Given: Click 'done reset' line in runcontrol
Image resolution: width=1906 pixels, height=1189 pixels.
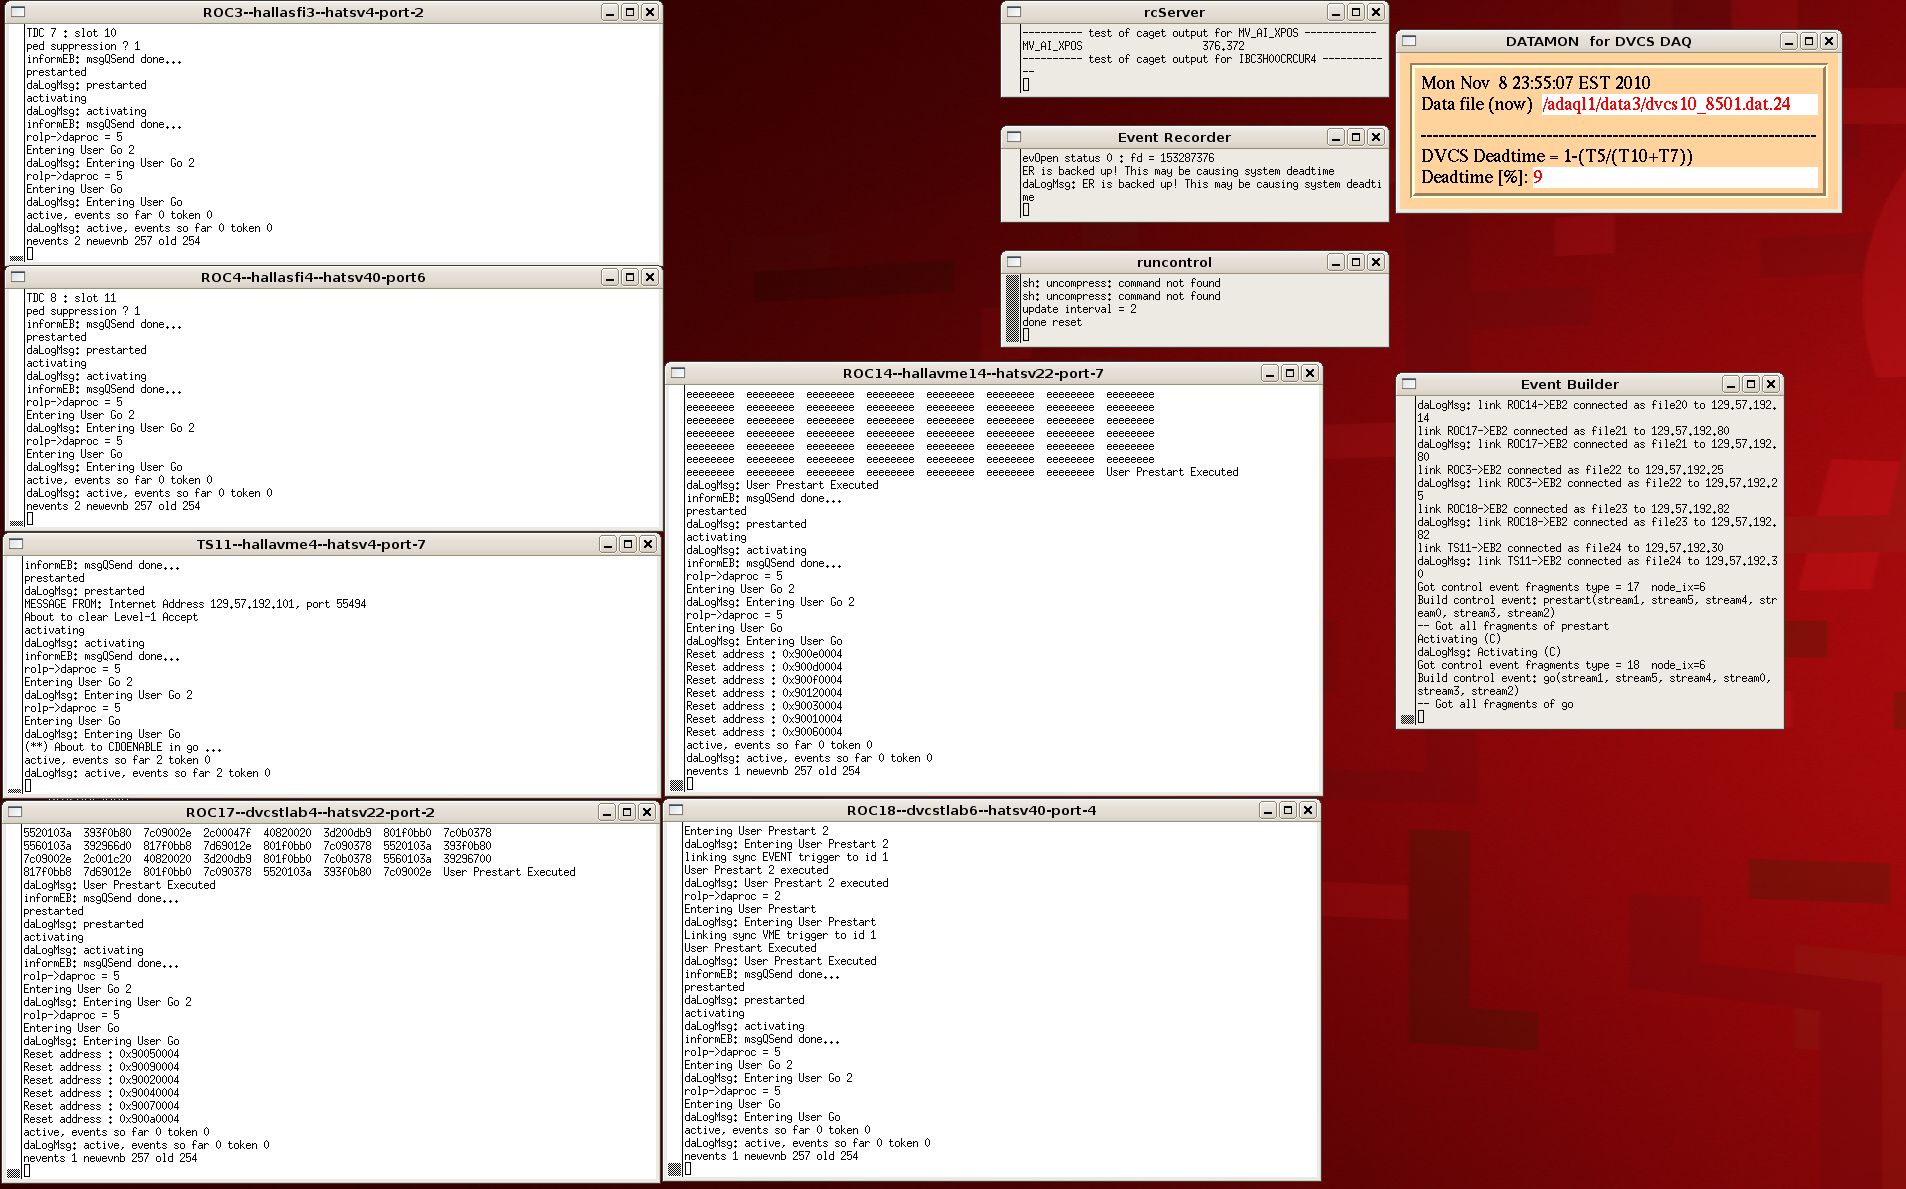Looking at the screenshot, I should [1052, 322].
